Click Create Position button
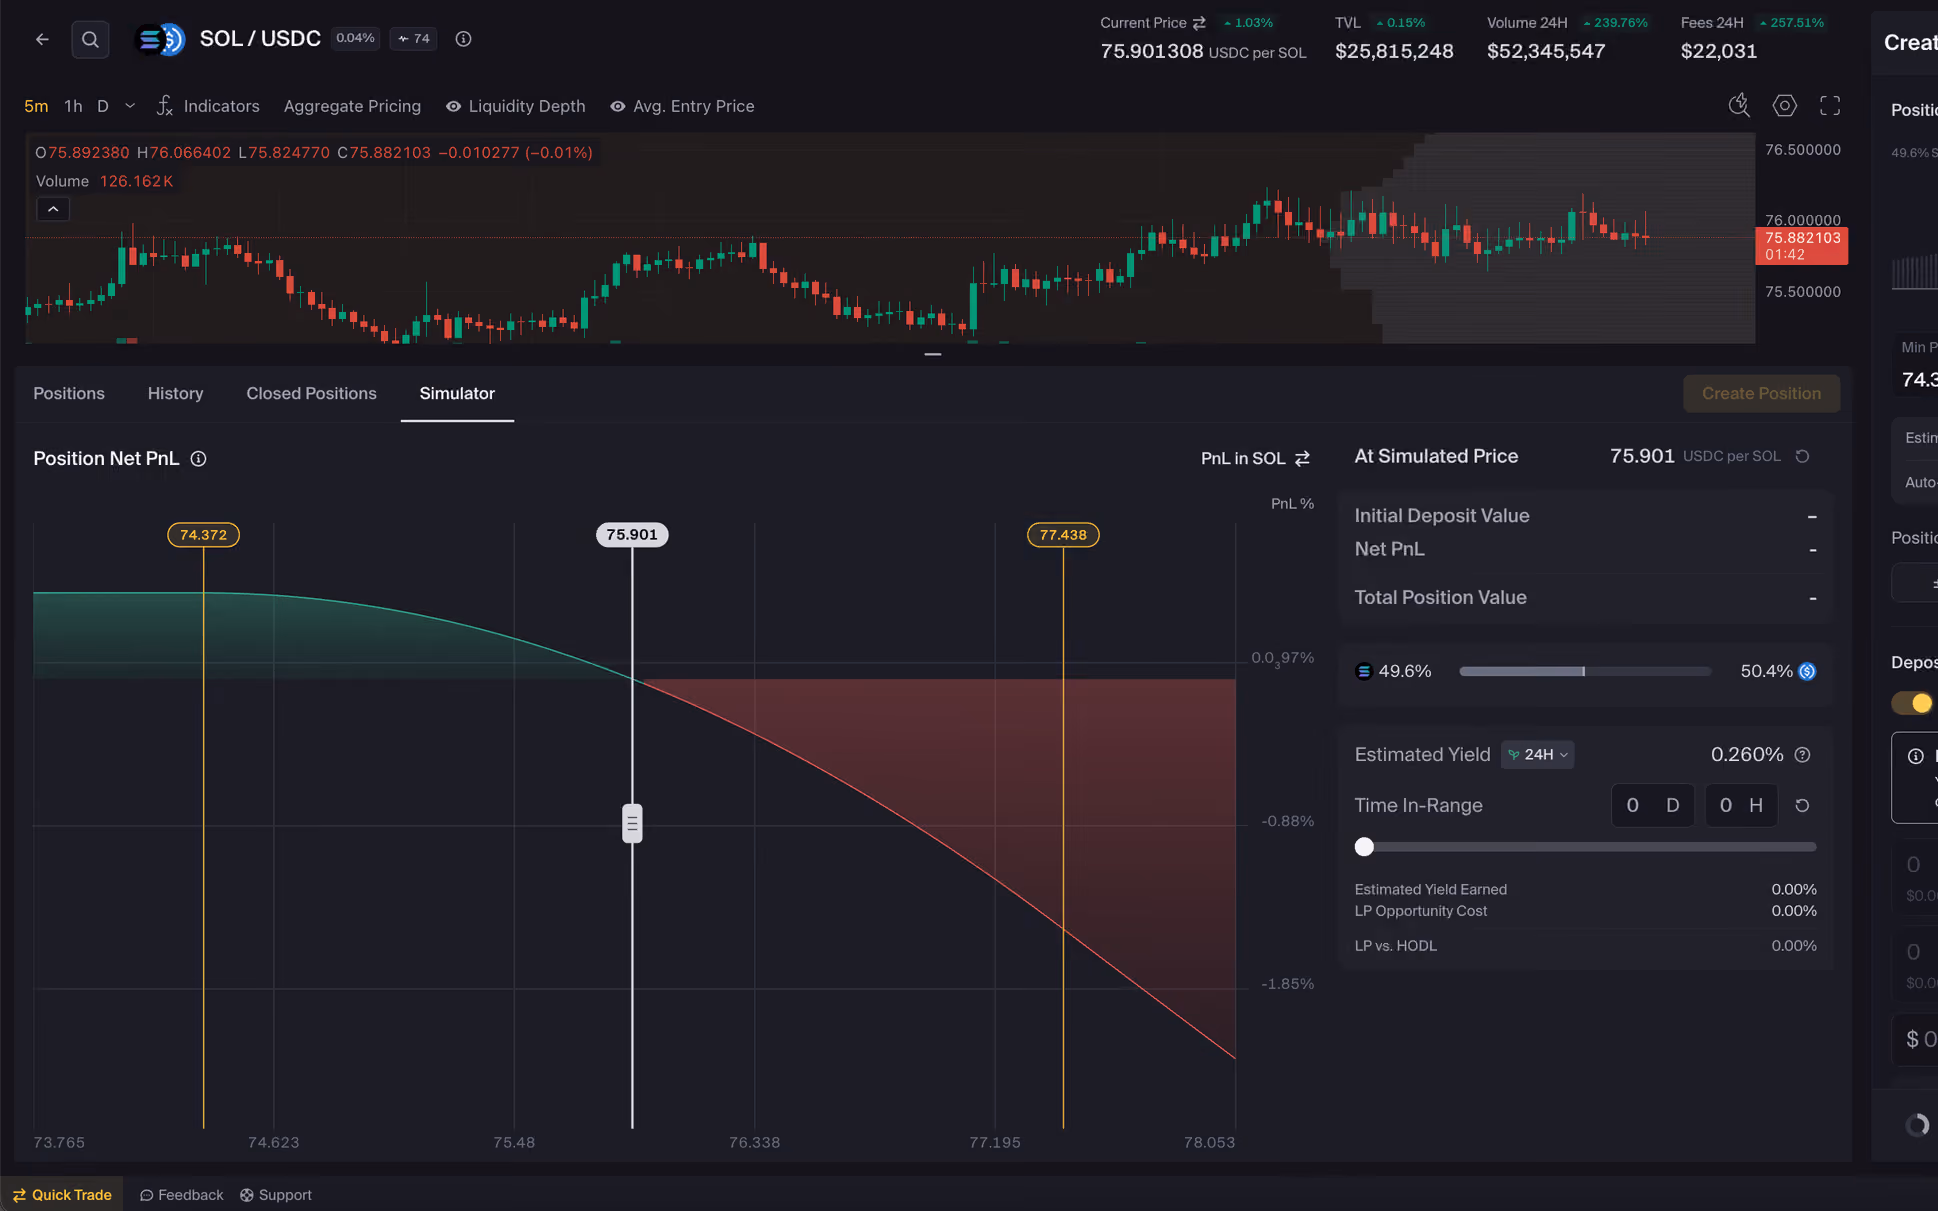Screen dimensions: 1938x1211 tap(1761, 394)
